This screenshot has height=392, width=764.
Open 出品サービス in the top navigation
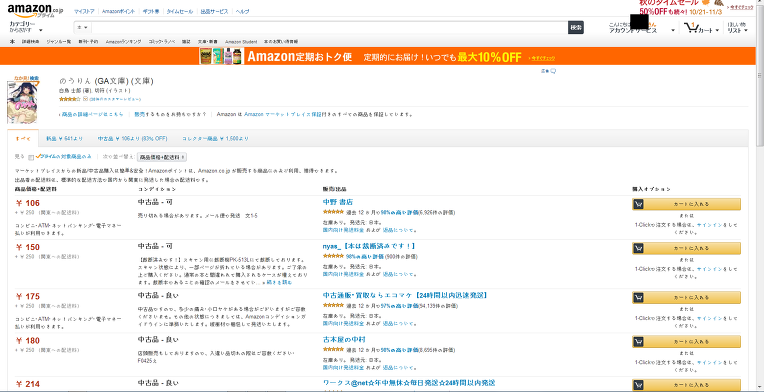[214, 11]
